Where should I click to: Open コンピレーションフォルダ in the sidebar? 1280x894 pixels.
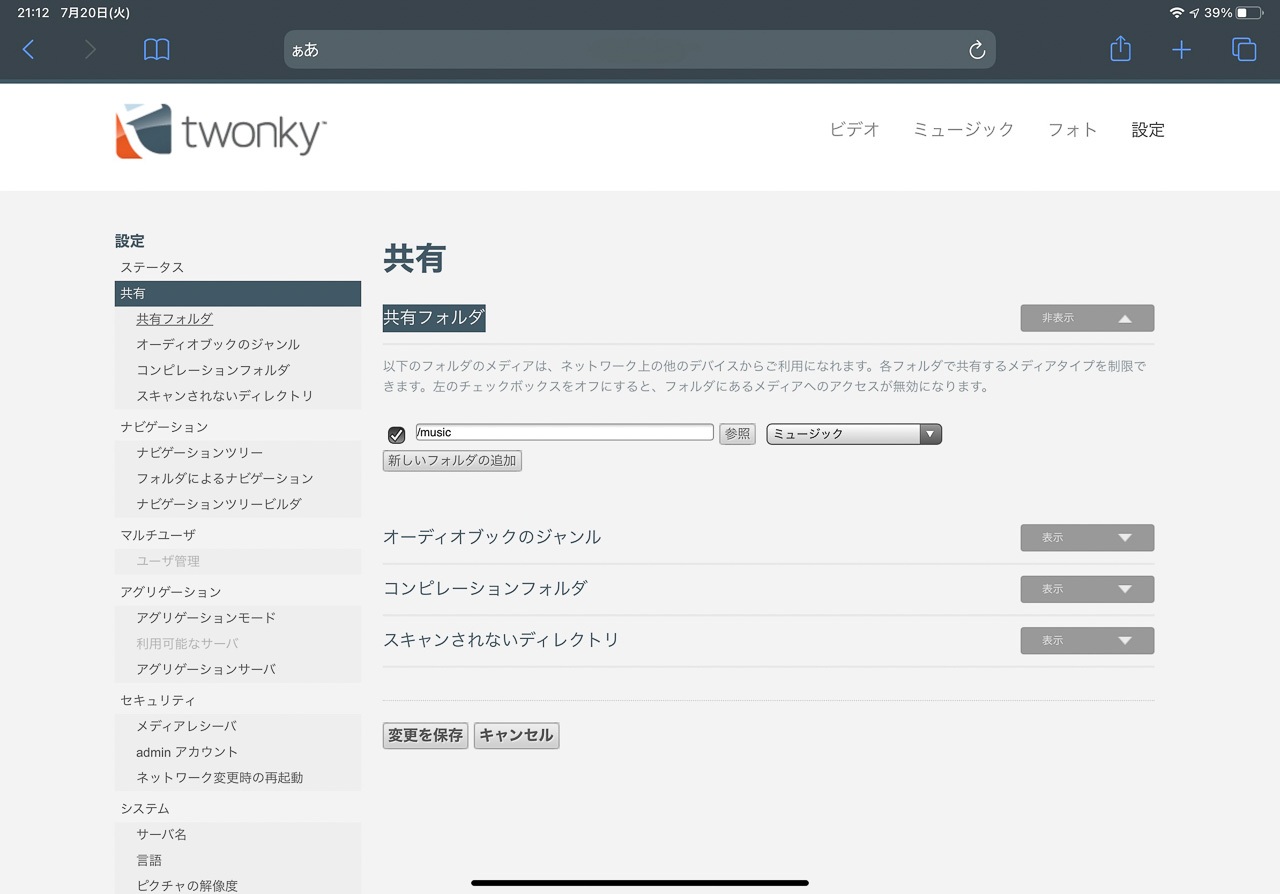[x=213, y=370]
